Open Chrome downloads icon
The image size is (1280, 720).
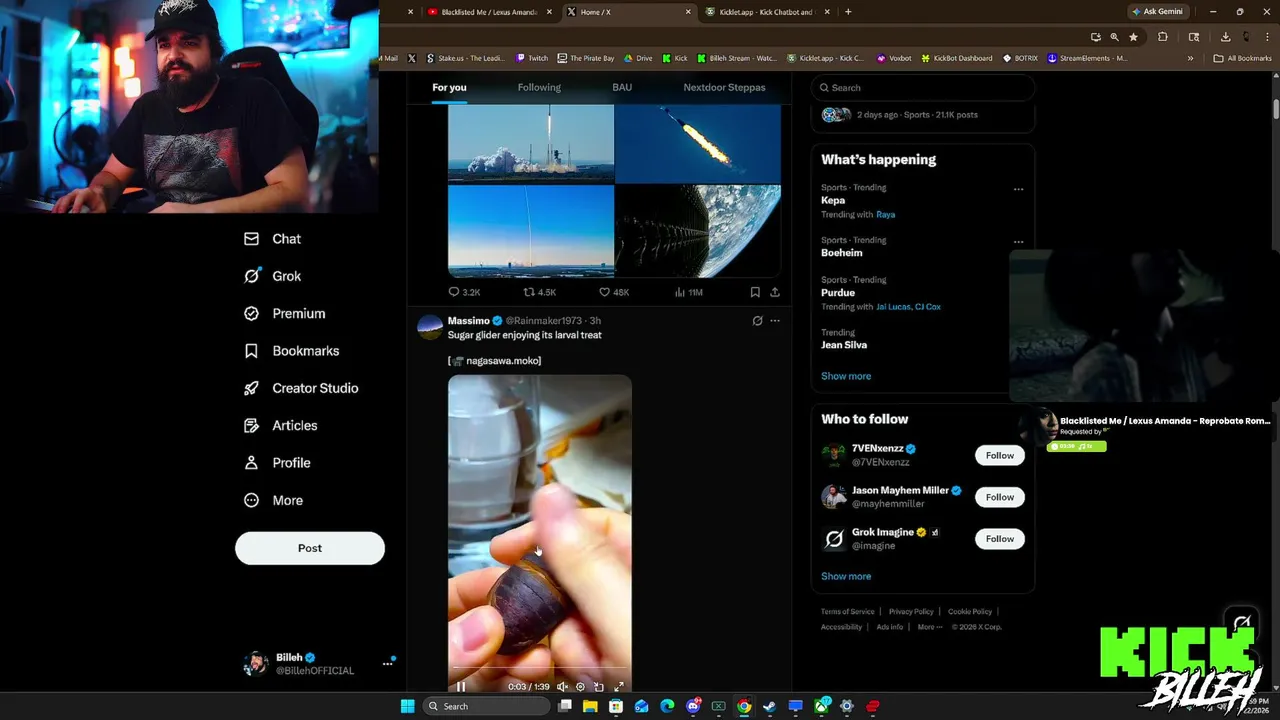(1225, 37)
